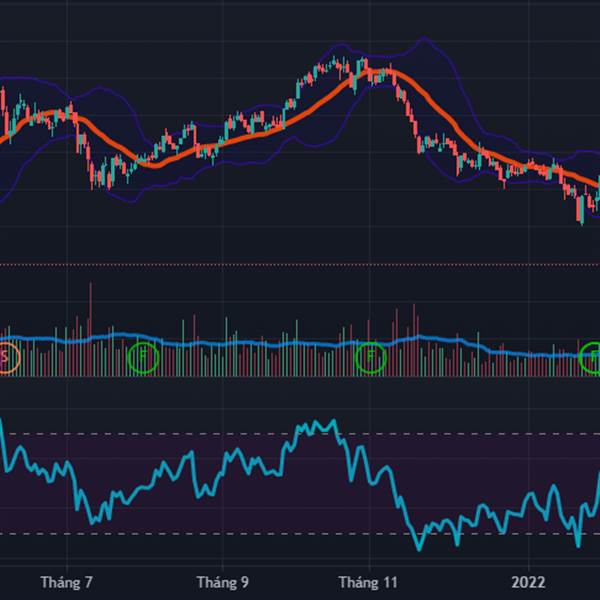Click the Tháng 11 axis label
The width and height of the screenshot is (600, 600).
(368, 582)
